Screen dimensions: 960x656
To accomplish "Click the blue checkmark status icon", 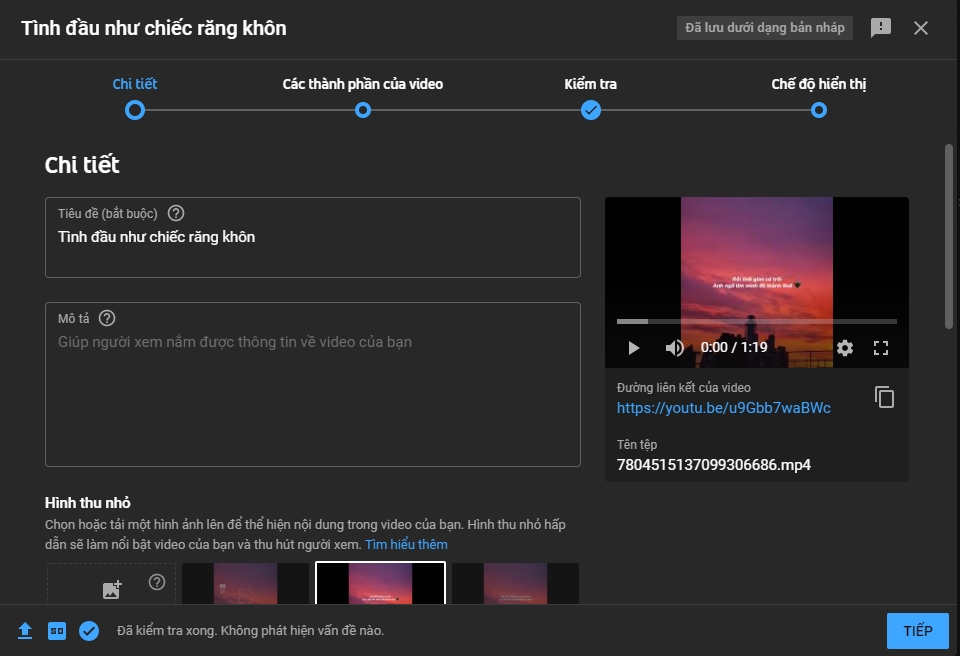I will [89, 630].
